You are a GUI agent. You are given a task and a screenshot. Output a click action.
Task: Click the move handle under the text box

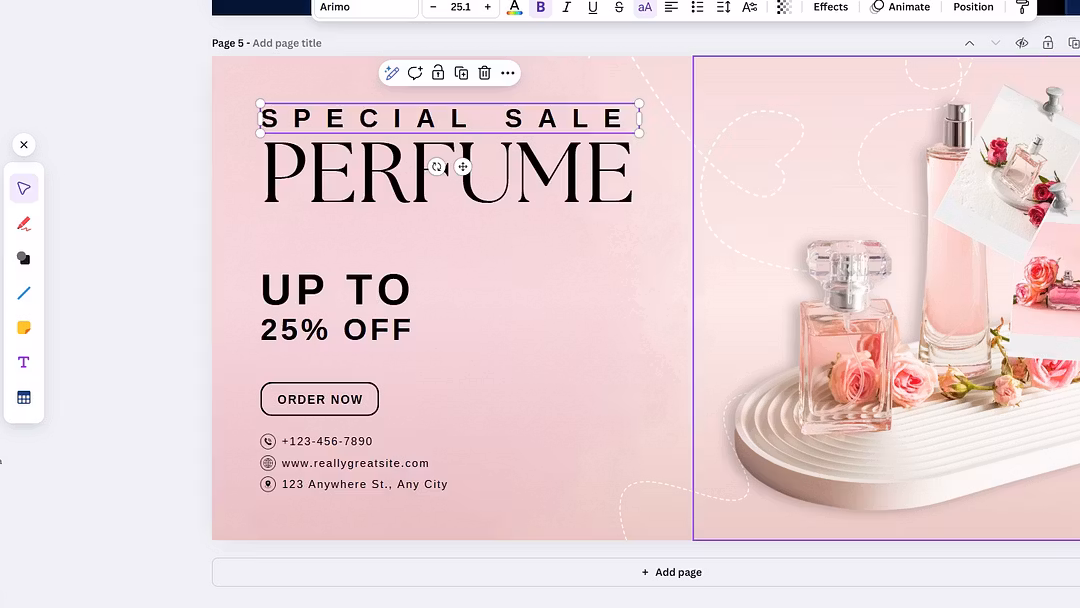(x=463, y=167)
